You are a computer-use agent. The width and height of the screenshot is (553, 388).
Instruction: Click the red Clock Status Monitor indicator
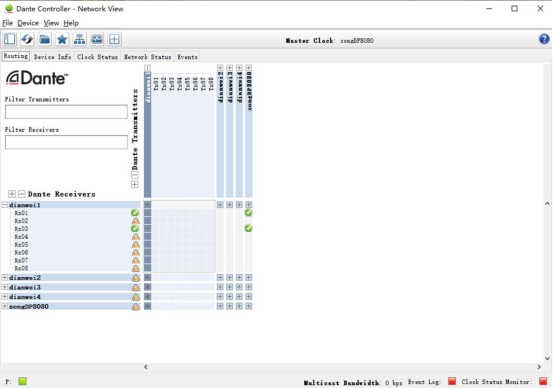point(543,381)
